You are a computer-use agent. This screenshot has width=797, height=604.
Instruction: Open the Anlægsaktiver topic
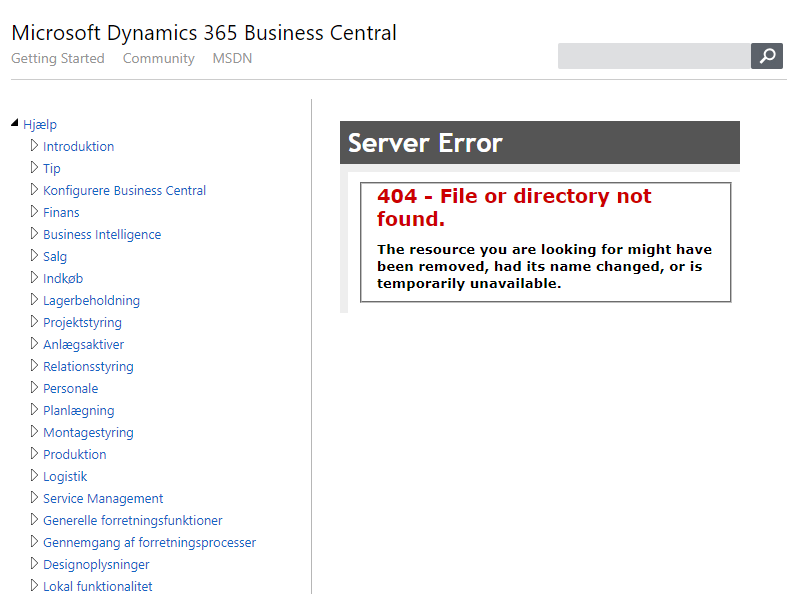pyautogui.click(x=83, y=345)
